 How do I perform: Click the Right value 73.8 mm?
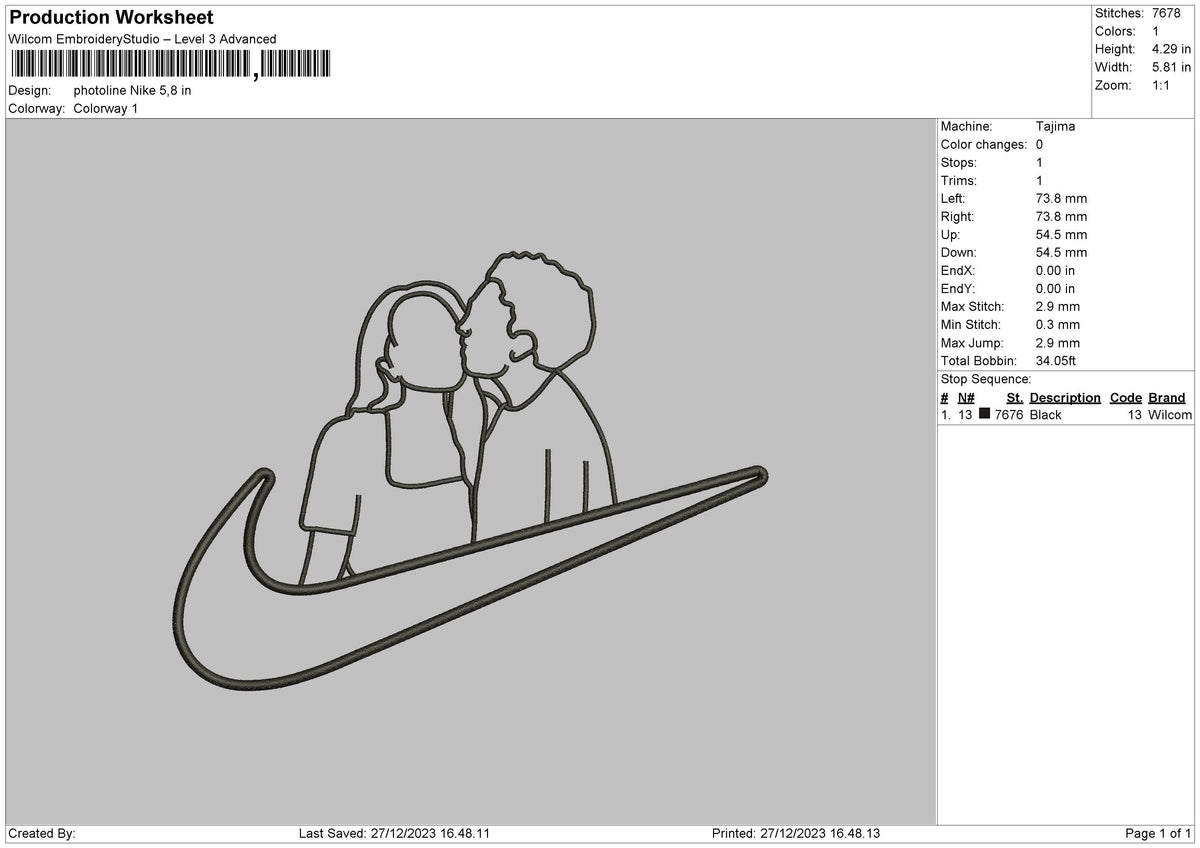[x=1062, y=217]
